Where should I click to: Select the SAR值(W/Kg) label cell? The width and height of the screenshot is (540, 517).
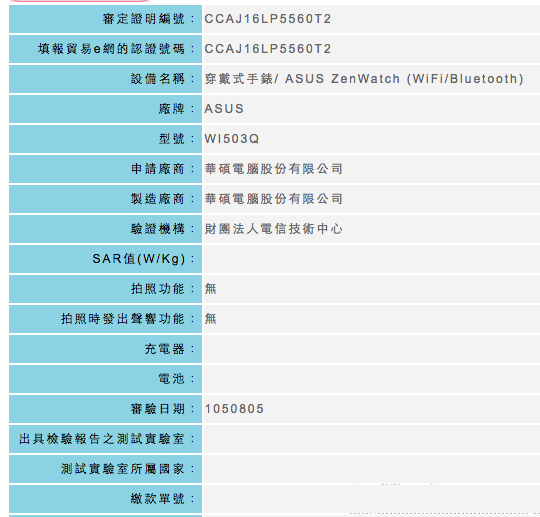(x=105, y=259)
